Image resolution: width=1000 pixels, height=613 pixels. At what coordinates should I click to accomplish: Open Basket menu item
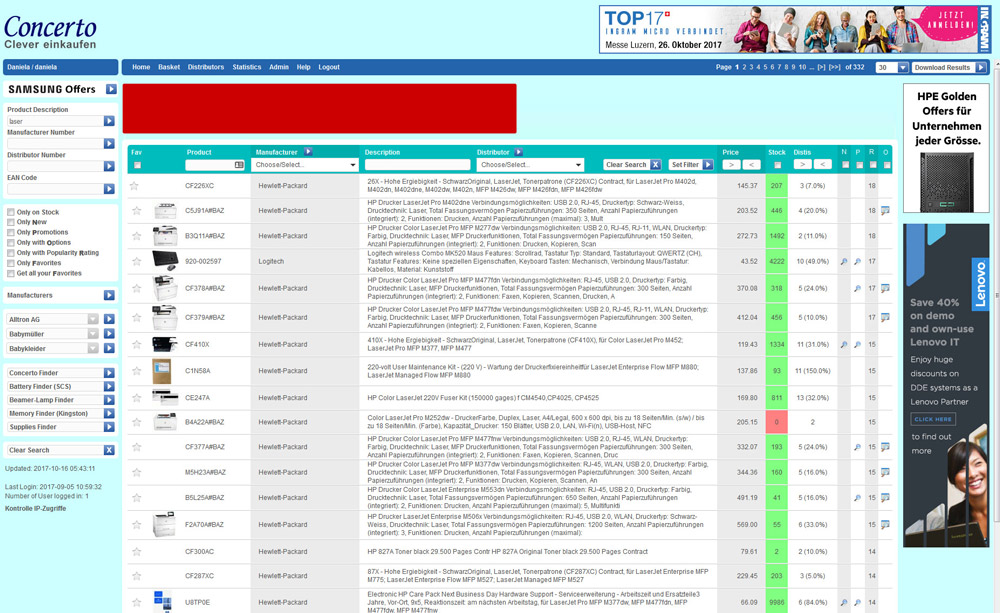click(x=169, y=67)
